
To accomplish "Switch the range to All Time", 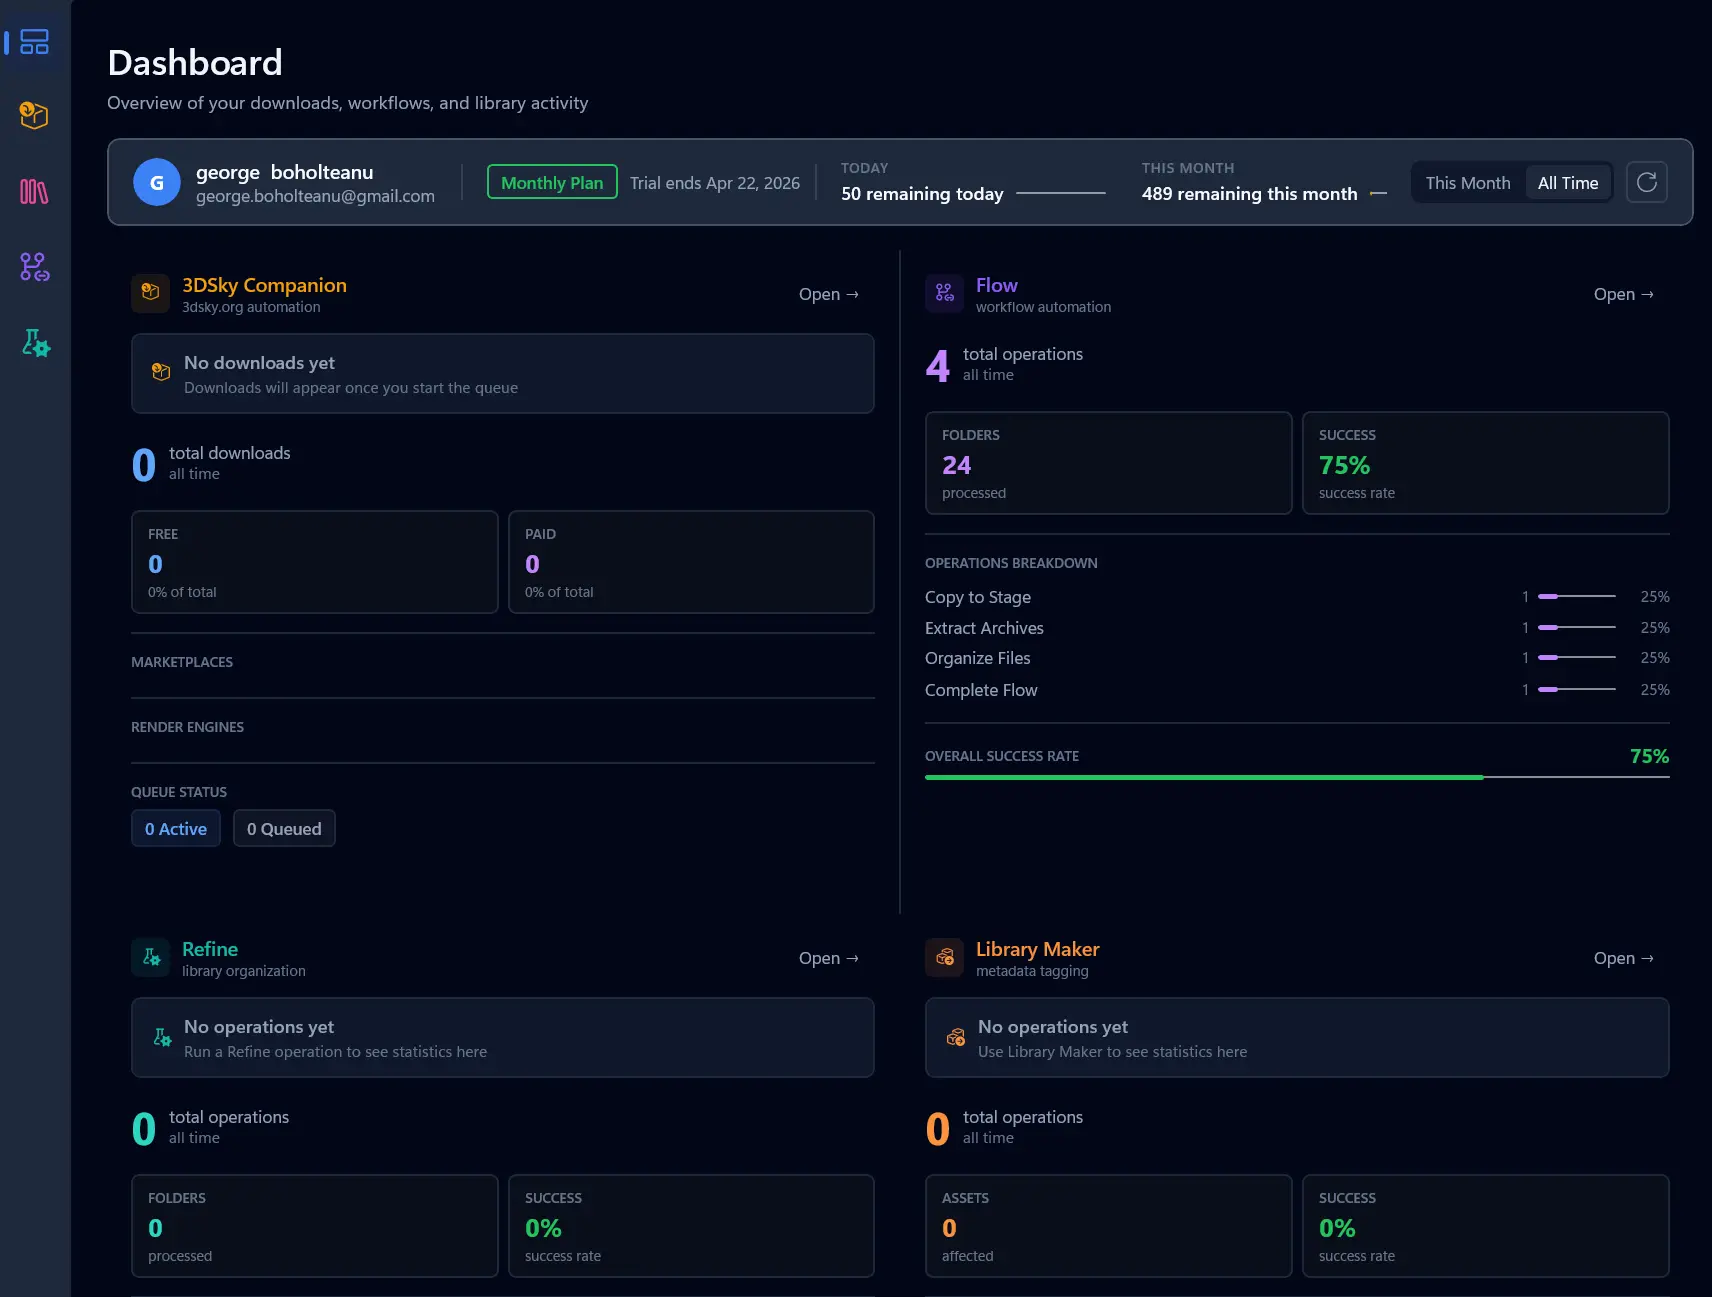I will point(1567,183).
